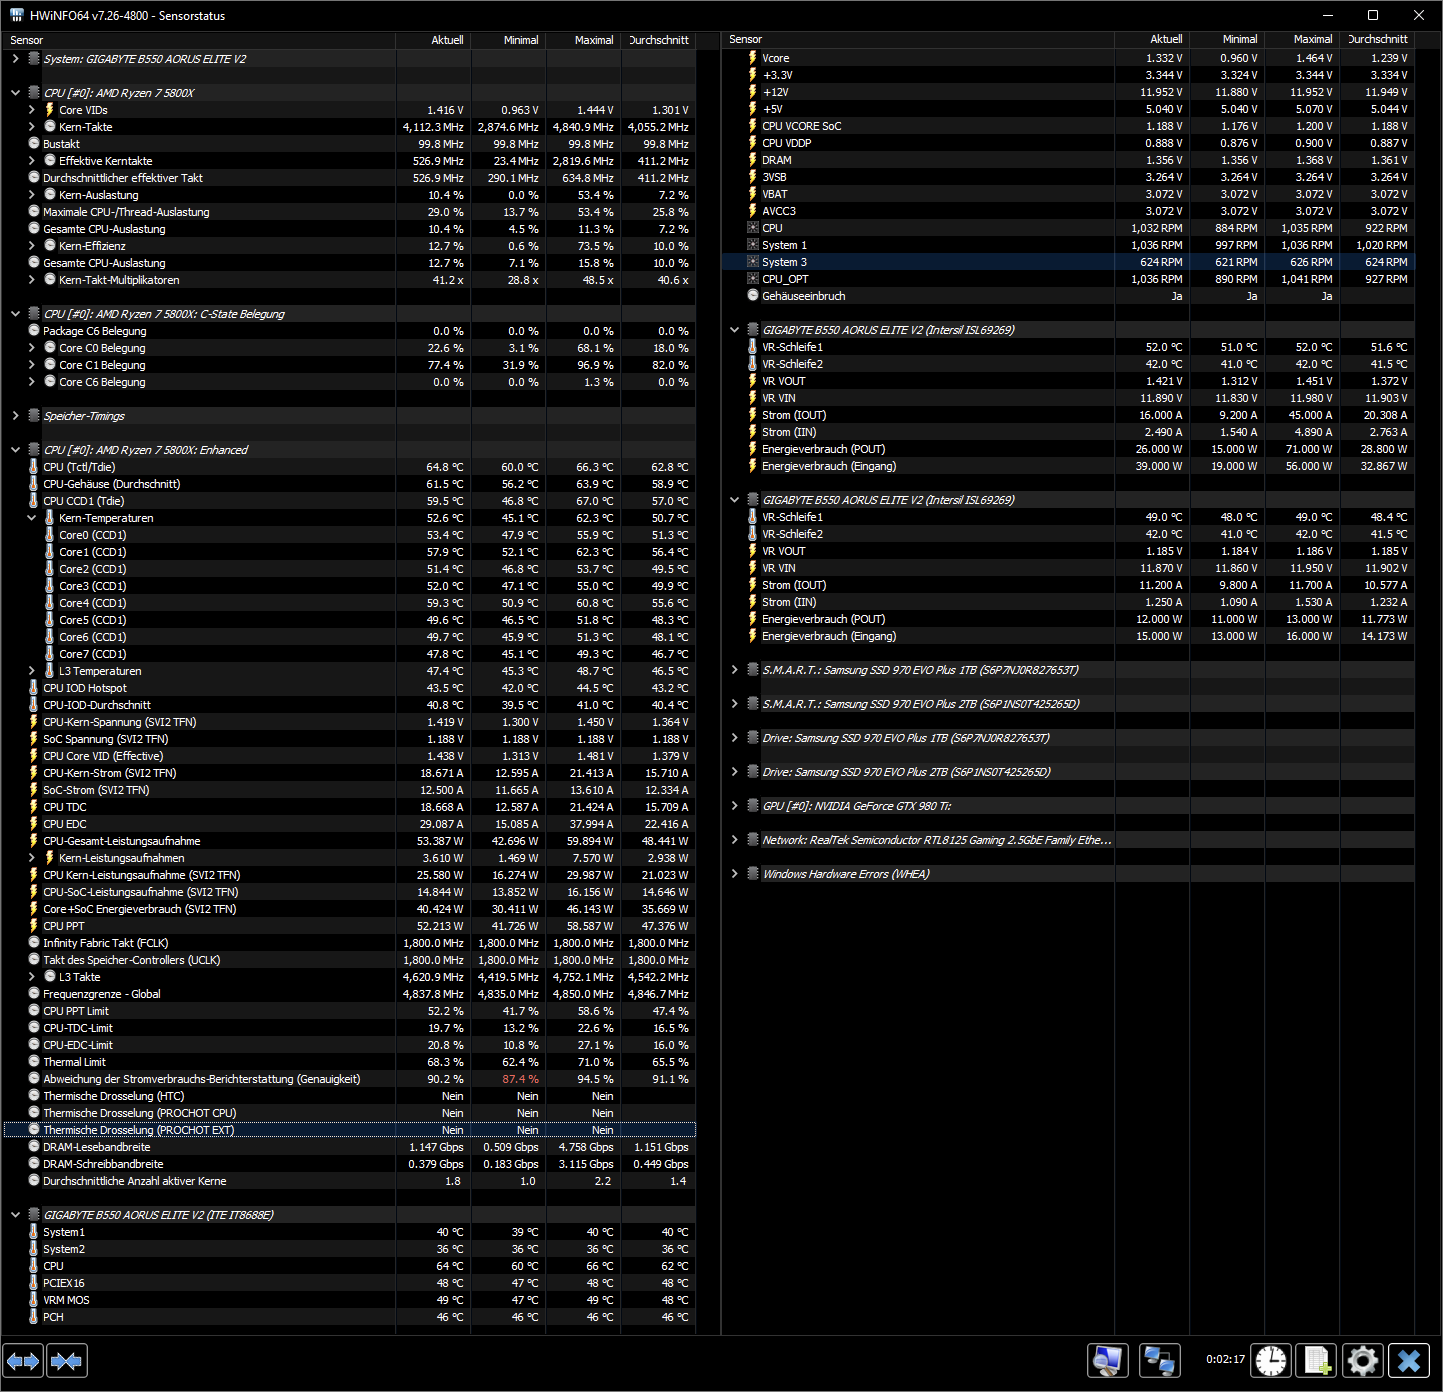Screen dimensions: 1443x1392
Task: Select the +12V voltage row
Action: (1068, 92)
